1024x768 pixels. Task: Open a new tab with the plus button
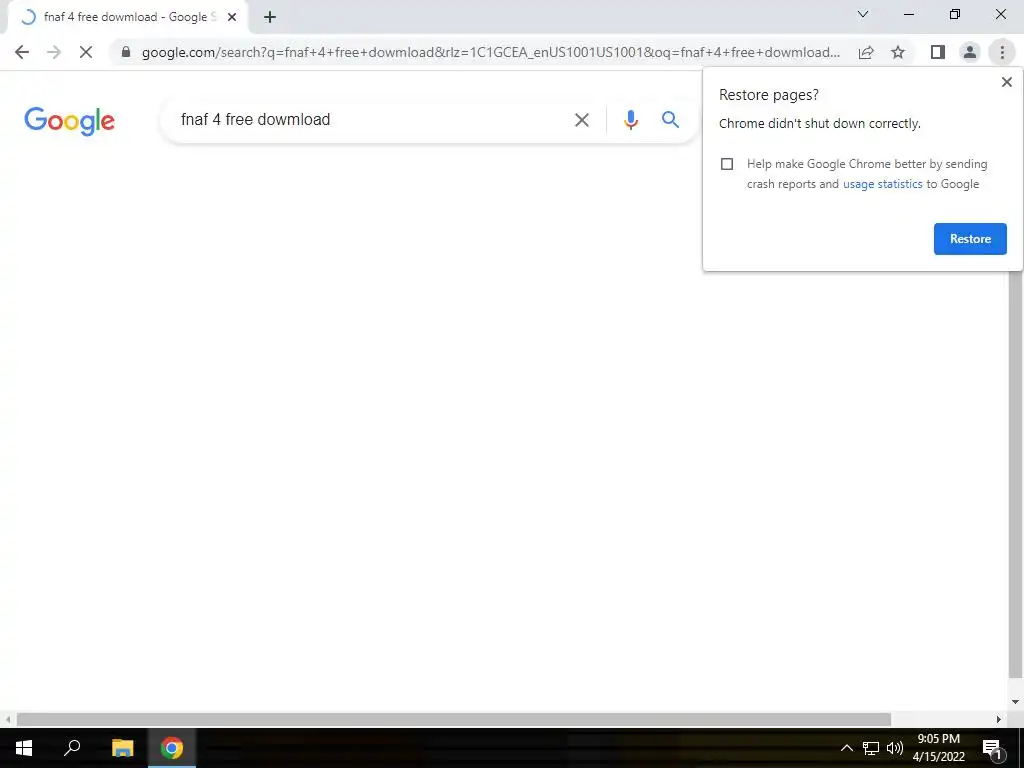[x=270, y=18]
